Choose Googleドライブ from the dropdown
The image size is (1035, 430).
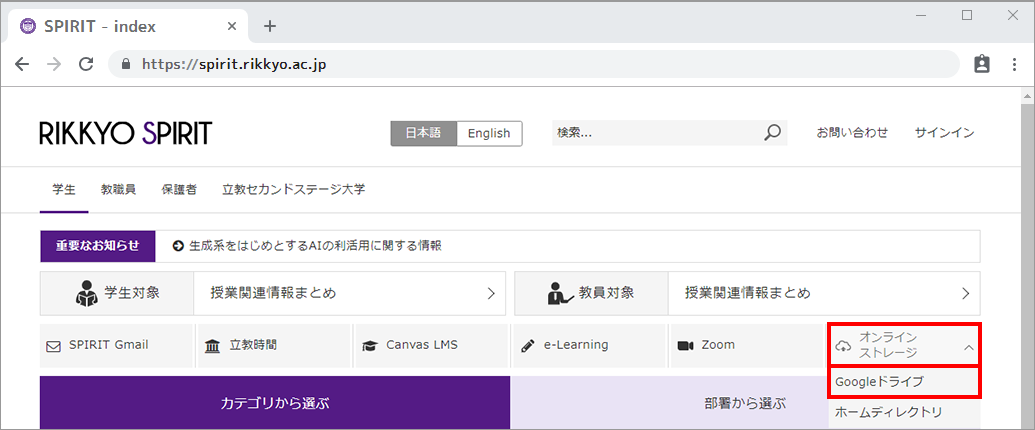904,382
